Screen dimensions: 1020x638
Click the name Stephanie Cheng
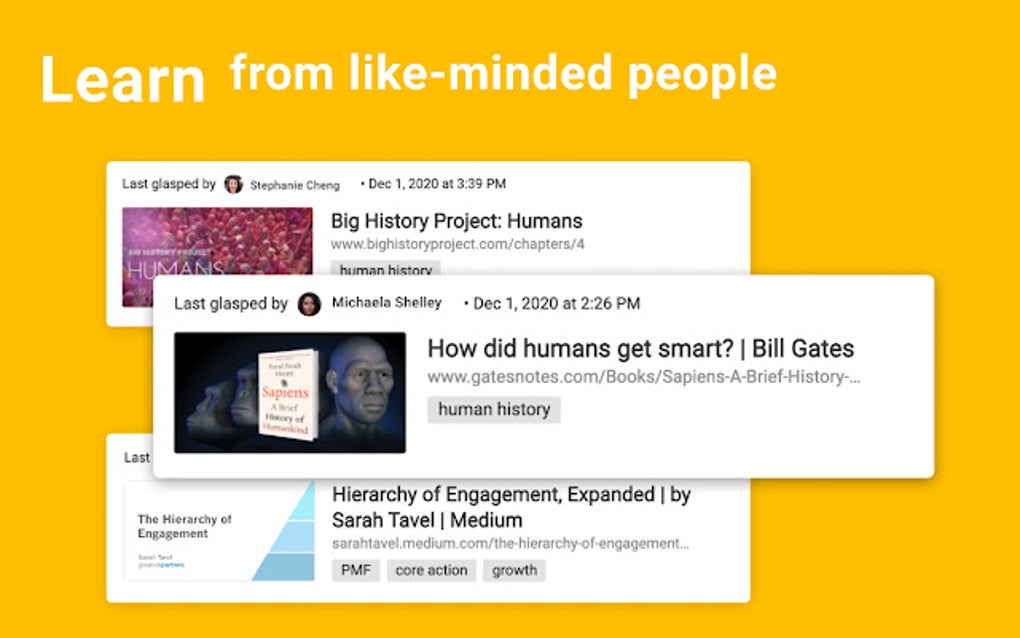click(x=295, y=185)
